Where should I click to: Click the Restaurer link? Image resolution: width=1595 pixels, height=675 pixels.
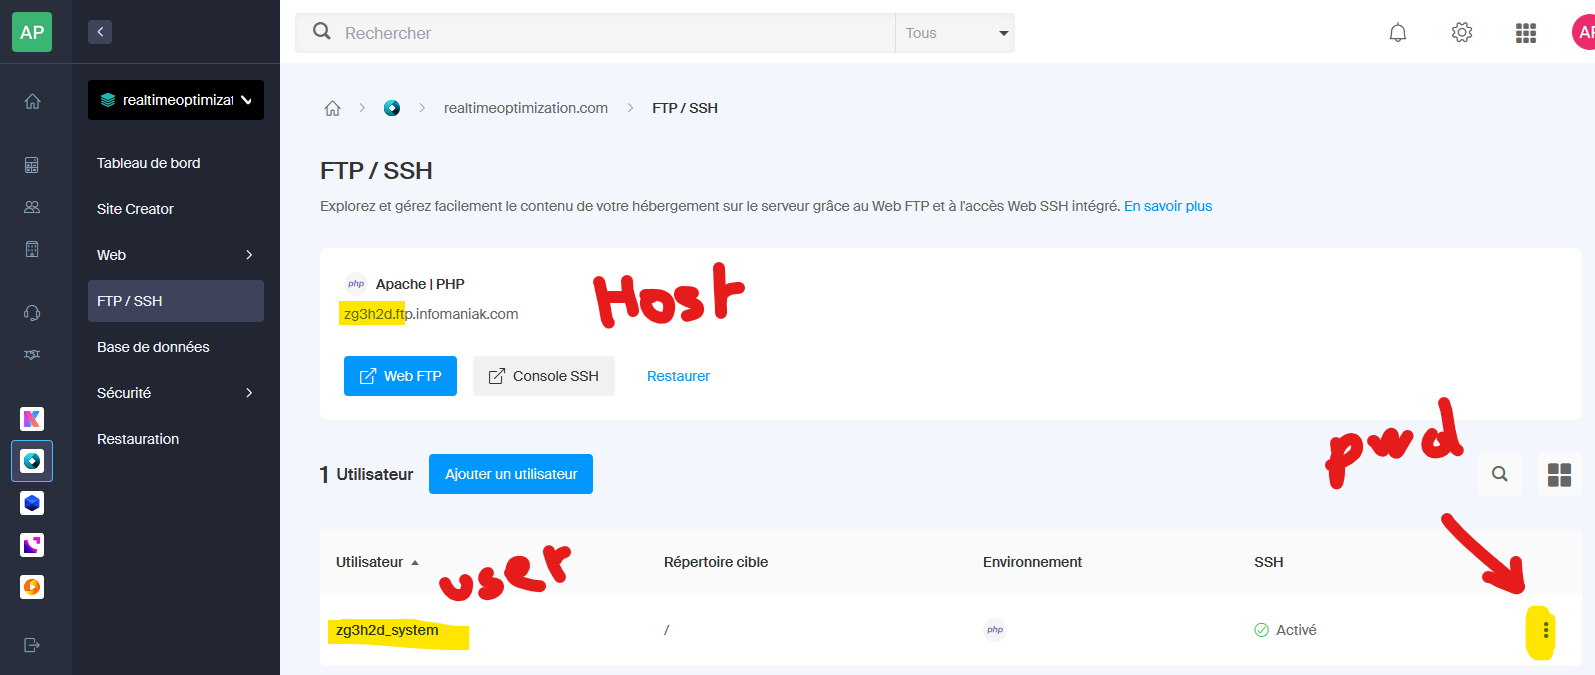coord(678,376)
